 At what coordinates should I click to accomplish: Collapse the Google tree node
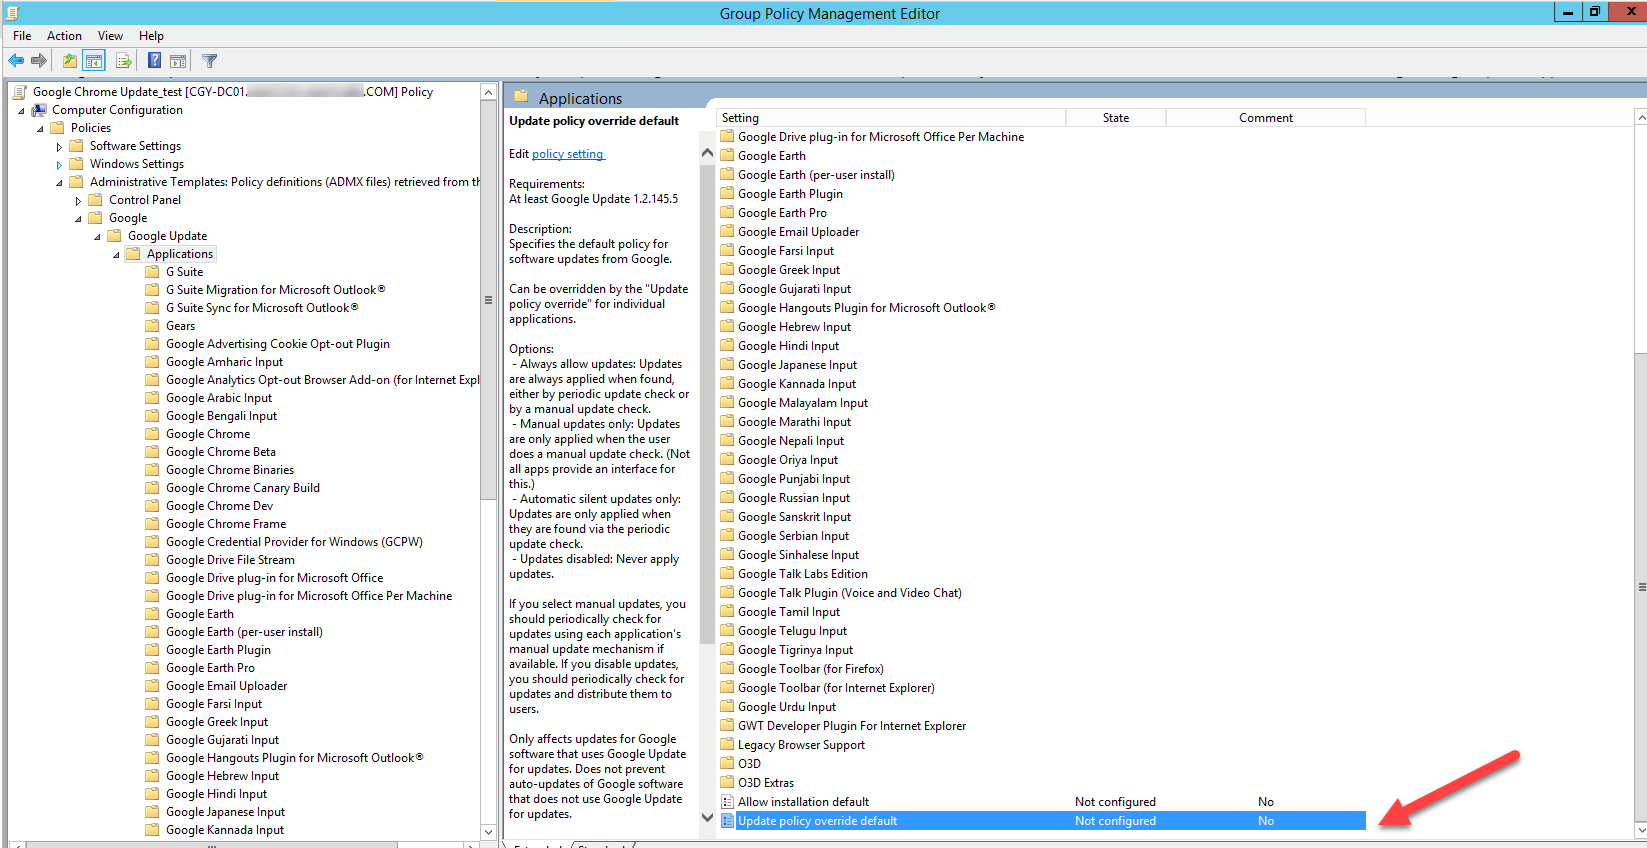tap(78, 219)
